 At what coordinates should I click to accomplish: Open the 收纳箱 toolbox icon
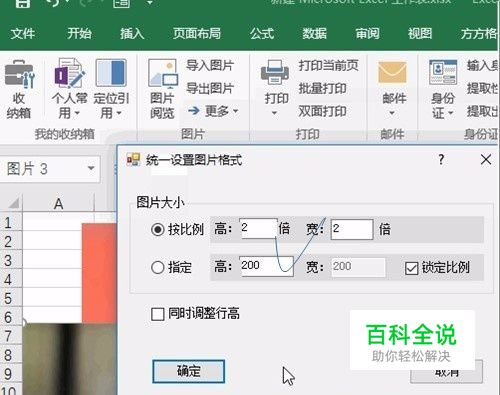pos(19,75)
